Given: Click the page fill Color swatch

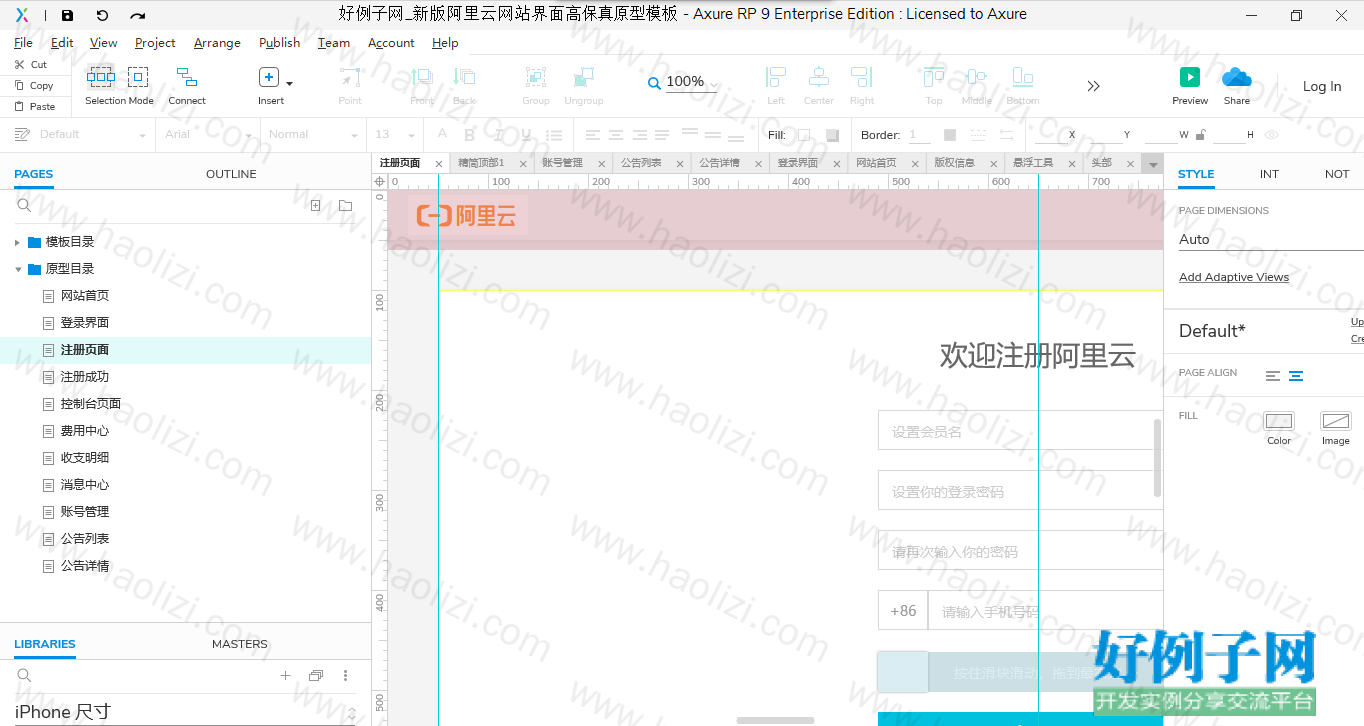Looking at the screenshot, I should pos(1279,421).
